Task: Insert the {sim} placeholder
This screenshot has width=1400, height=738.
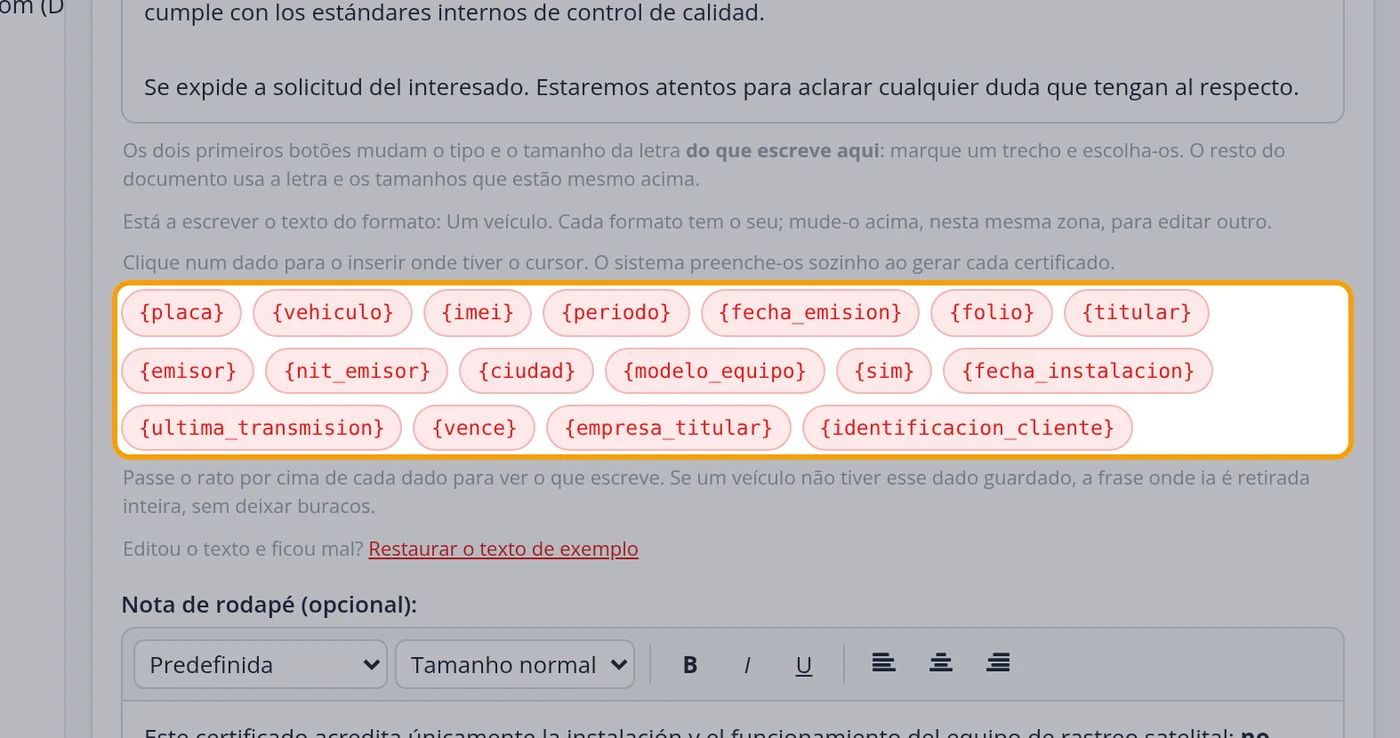Action: coord(884,371)
